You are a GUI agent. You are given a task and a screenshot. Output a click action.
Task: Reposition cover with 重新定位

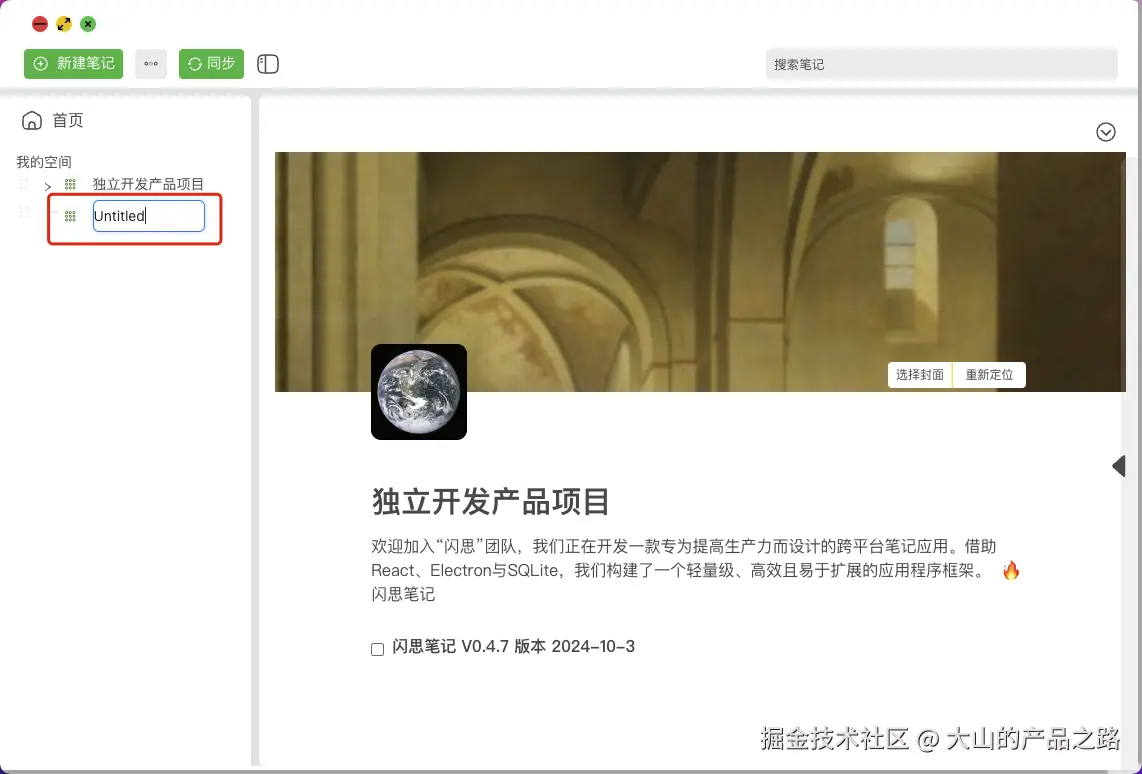tap(989, 374)
